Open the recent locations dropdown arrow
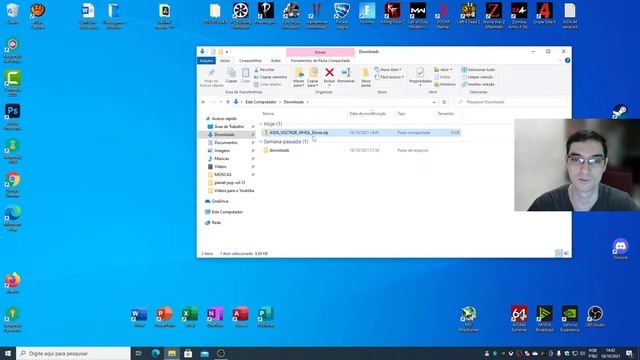Screen dimensions: 640x360 point(221,102)
